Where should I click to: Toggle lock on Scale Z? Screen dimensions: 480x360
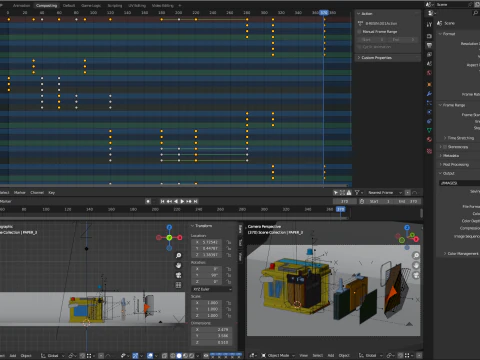[229, 315]
